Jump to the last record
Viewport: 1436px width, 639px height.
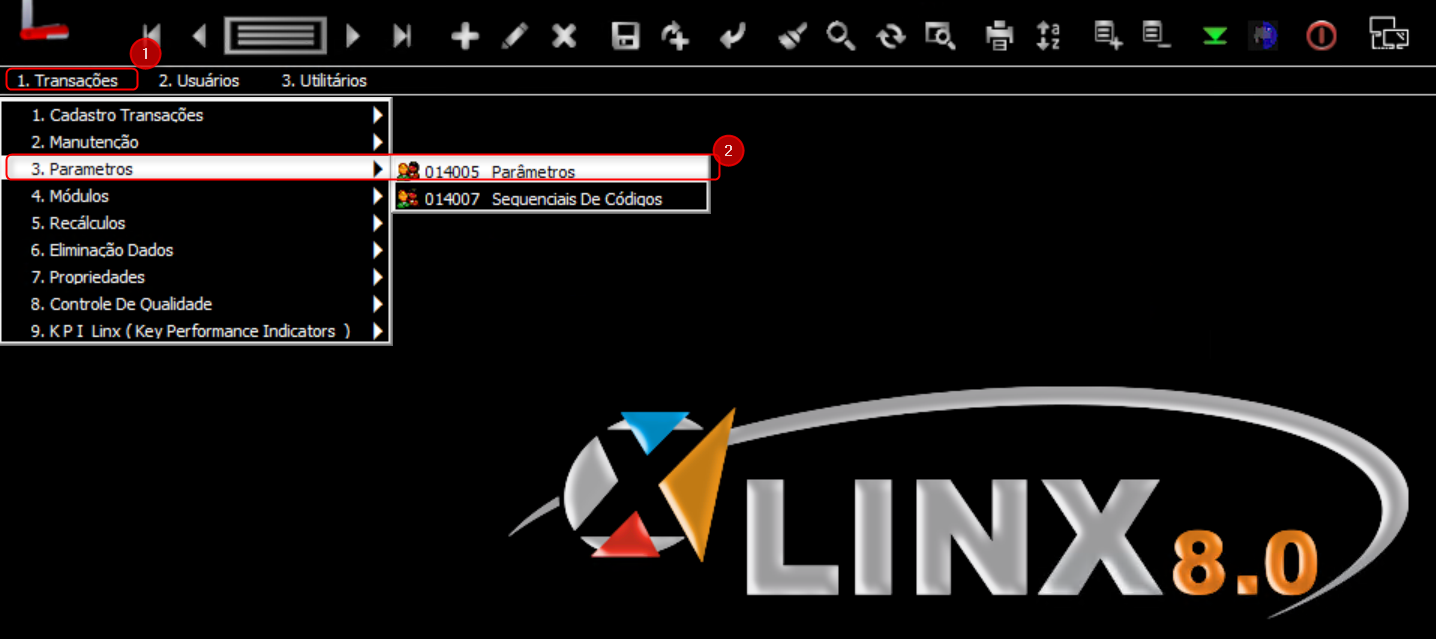402,37
